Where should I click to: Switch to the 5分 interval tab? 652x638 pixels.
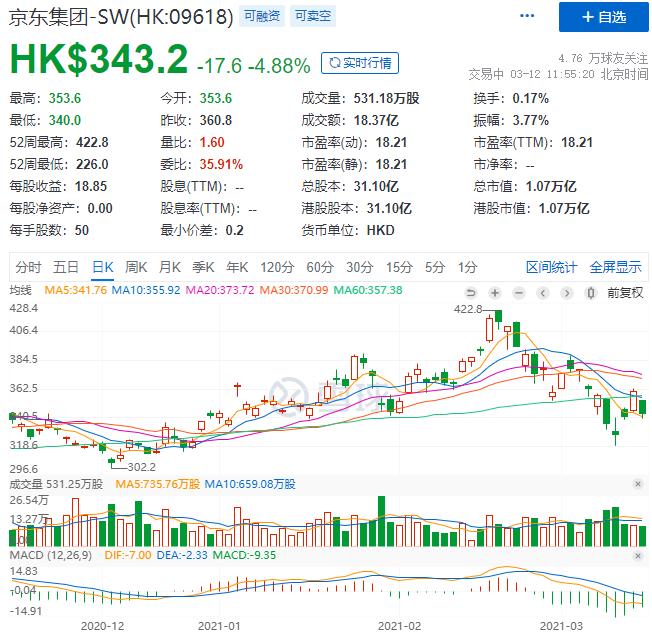[435, 267]
